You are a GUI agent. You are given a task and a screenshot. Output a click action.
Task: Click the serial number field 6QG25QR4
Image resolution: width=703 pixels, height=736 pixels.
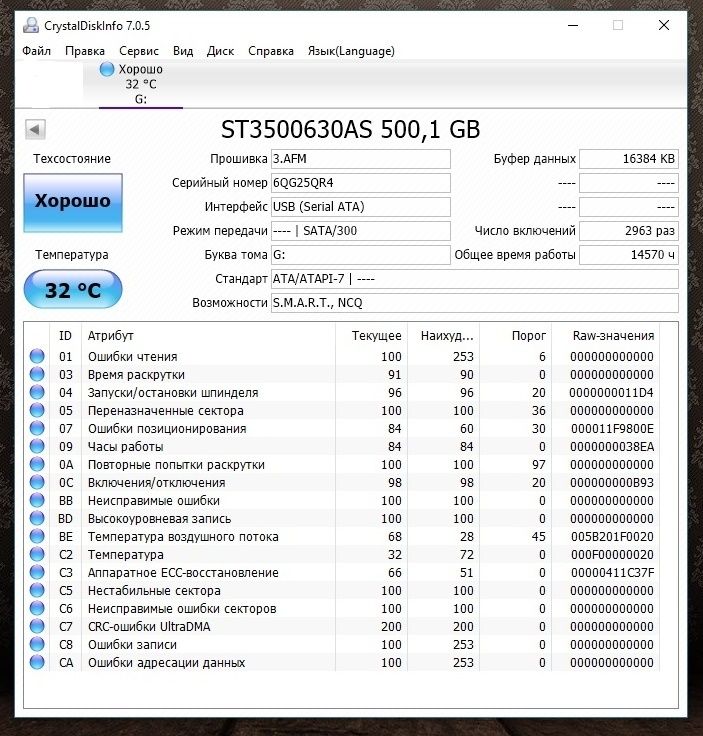click(360, 183)
